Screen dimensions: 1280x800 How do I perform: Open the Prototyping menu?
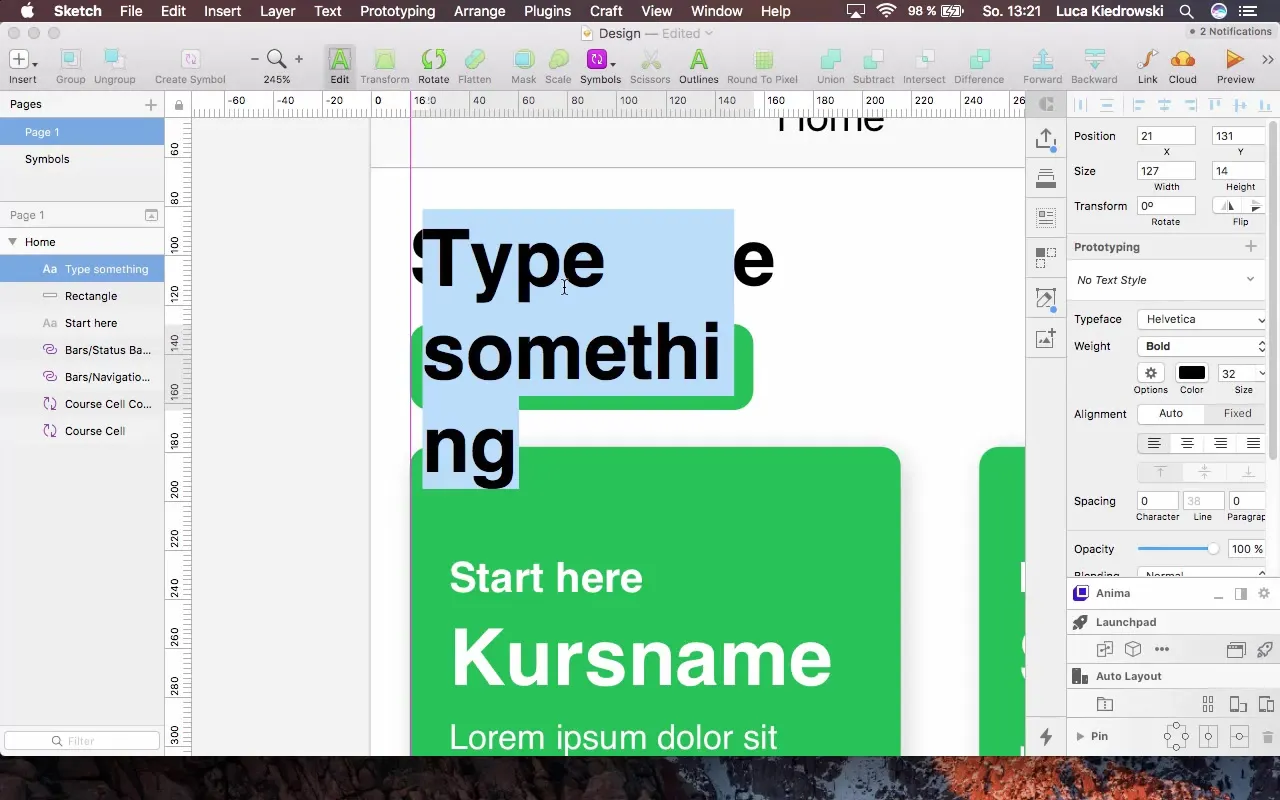coord(397,11)
